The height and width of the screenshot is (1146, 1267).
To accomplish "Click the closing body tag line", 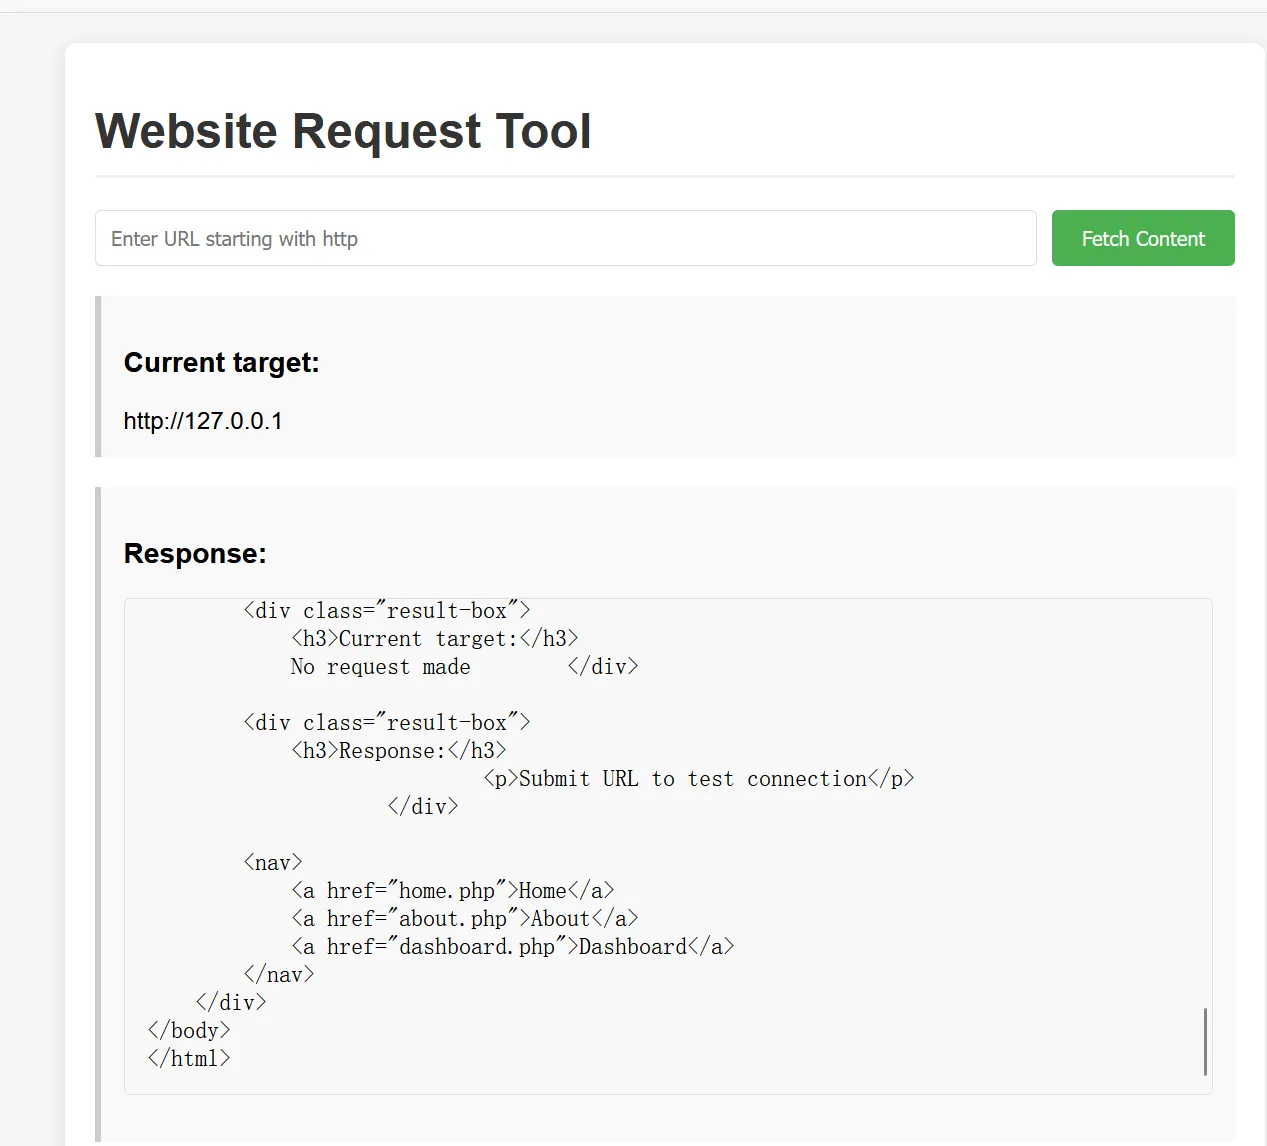I will (x=189, y=1031).
